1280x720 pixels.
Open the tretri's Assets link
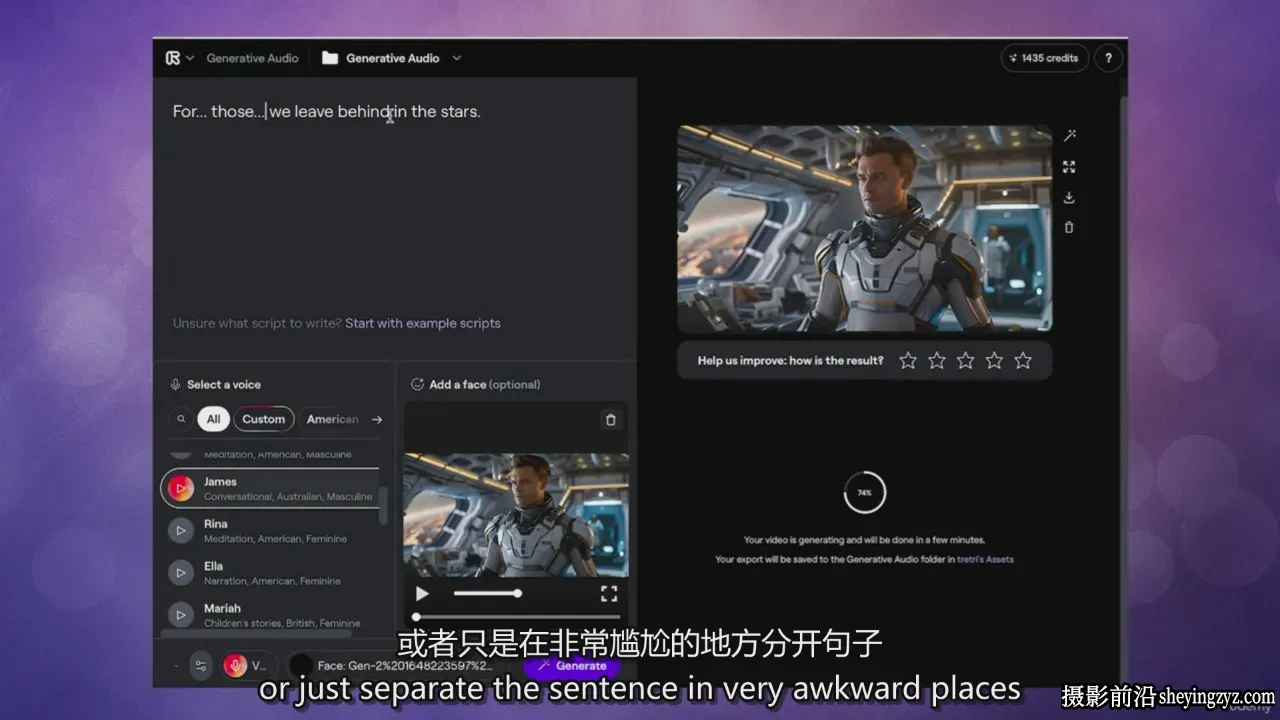(985, 559)
